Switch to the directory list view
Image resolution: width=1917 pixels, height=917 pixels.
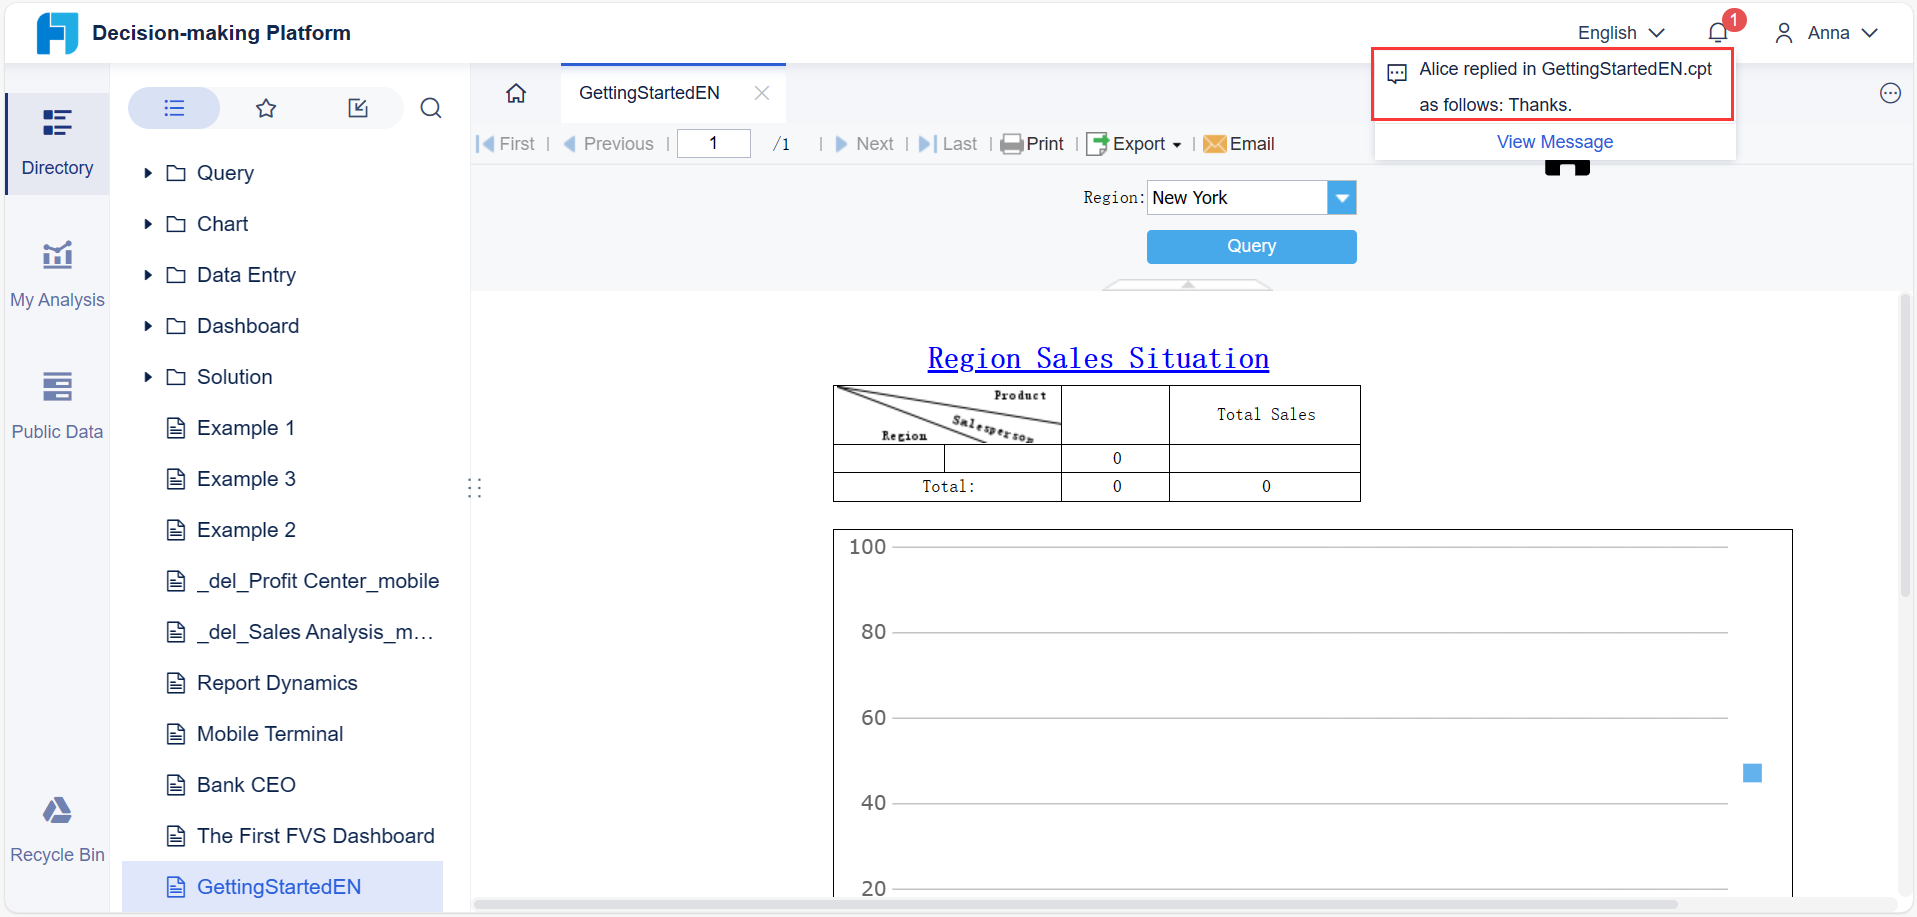pyautogui.click(x=174, y=108)
